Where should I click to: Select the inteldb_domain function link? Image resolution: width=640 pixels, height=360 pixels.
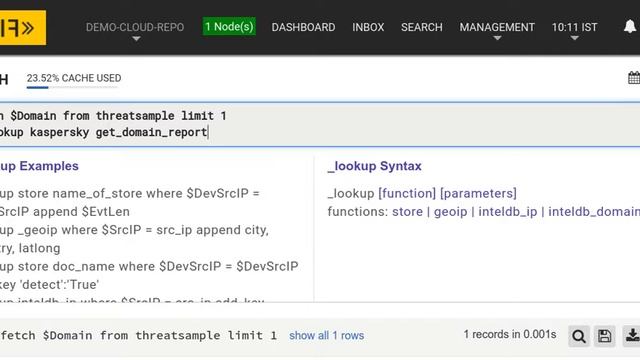click(x=594, y=212)
